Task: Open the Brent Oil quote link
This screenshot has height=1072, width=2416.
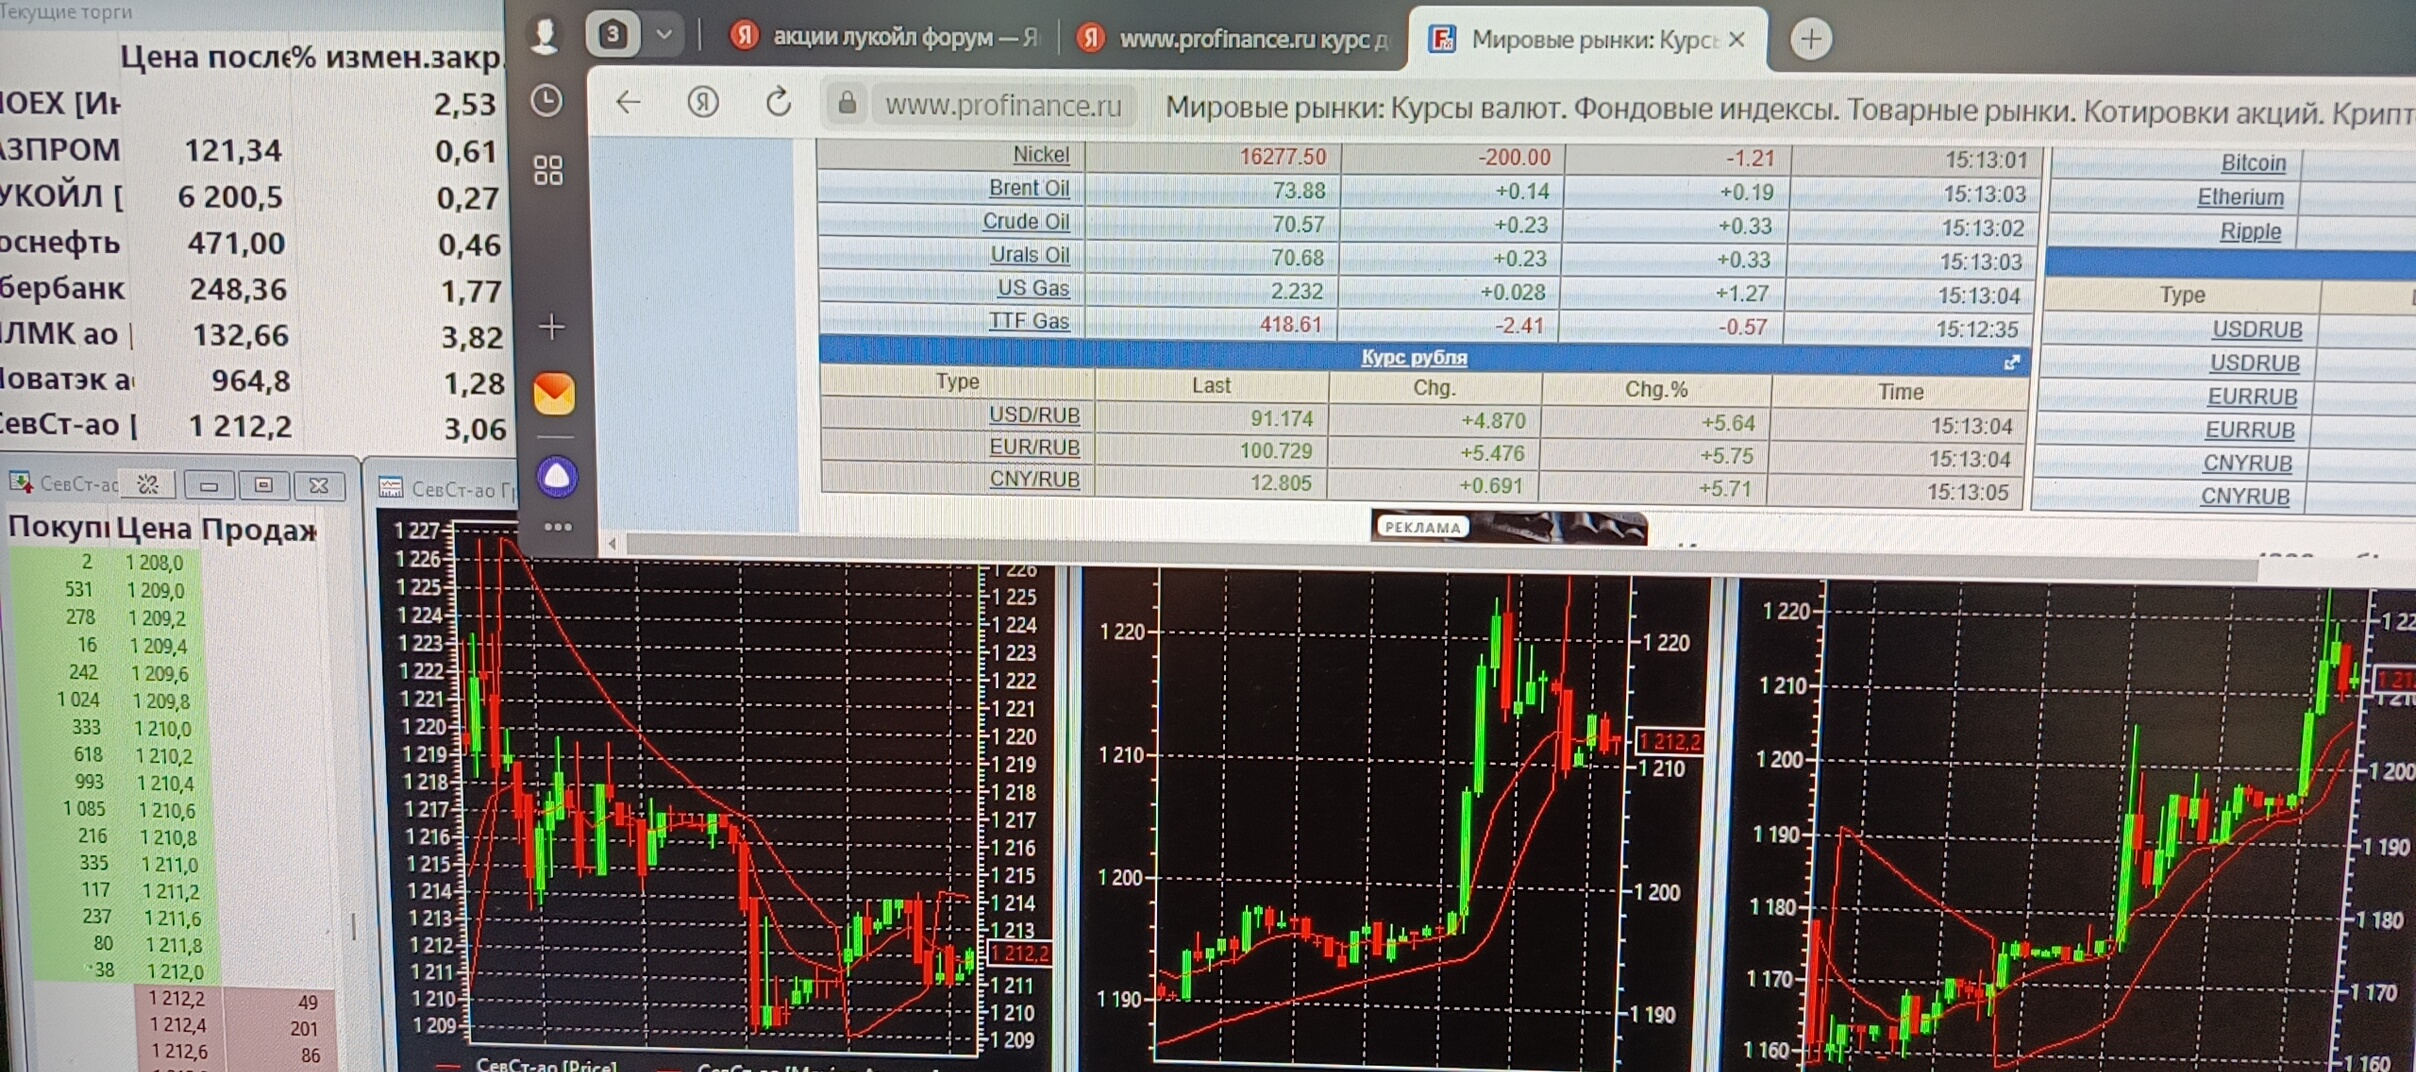Action: 1028,188
